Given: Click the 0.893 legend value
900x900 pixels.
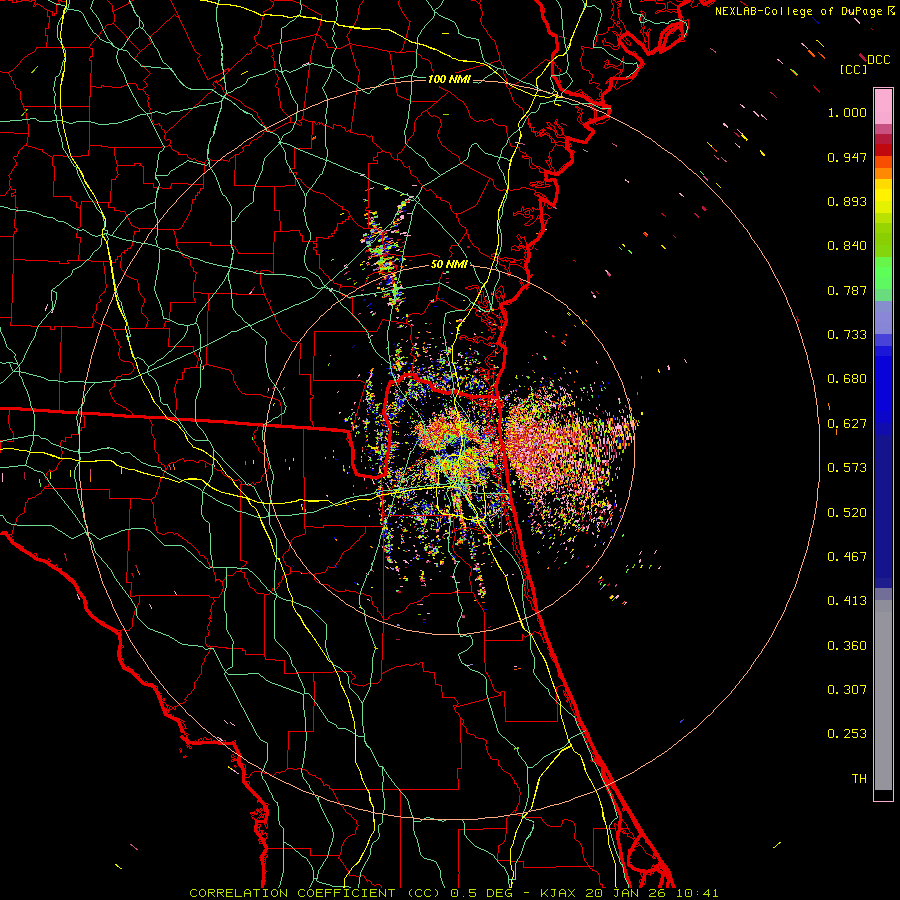Looking at the screenshot, I should tap(847, 201).
